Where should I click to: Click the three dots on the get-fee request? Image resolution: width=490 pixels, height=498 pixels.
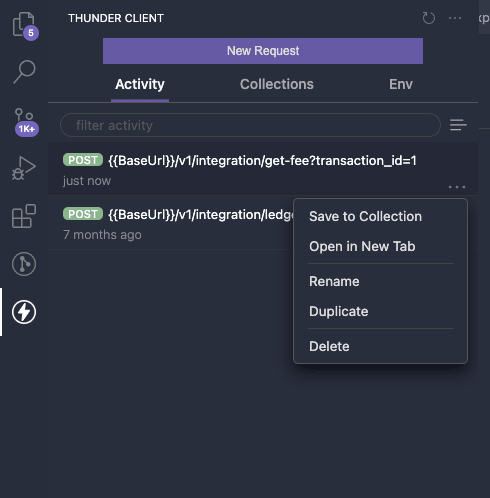[457, 187]
